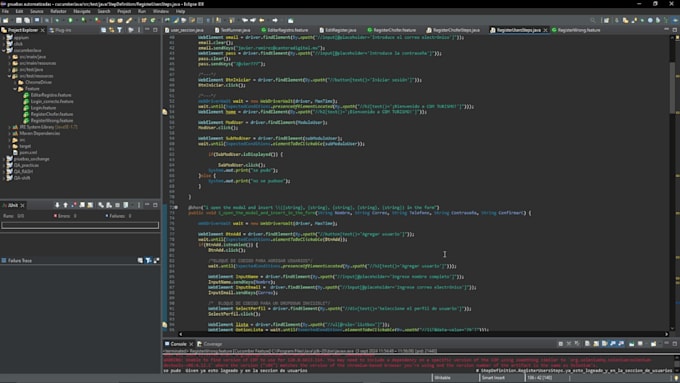
Task: Click the editor vertical scrollbar
Action: point(672,87)
